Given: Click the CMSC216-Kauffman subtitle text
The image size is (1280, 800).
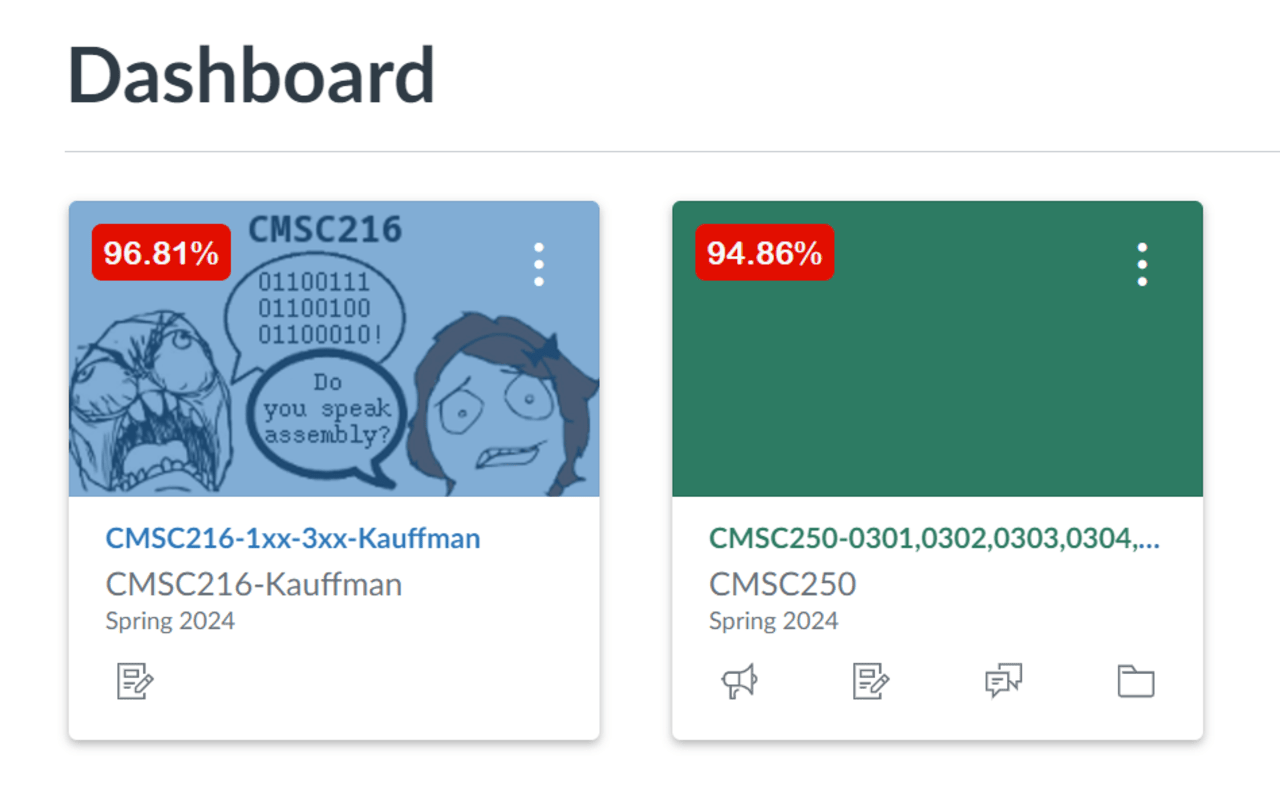Looking at the screenshot, I should coord(253,584).
